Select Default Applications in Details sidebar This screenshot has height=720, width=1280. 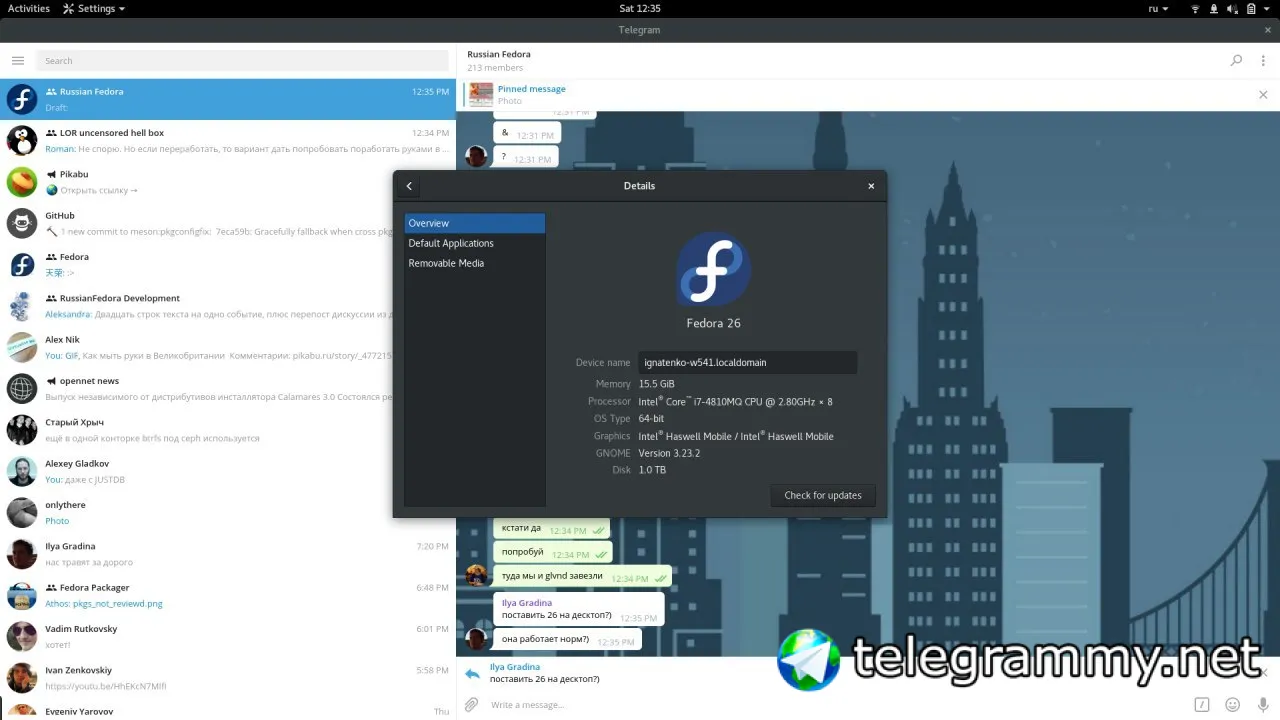click(x=475, y=243)
